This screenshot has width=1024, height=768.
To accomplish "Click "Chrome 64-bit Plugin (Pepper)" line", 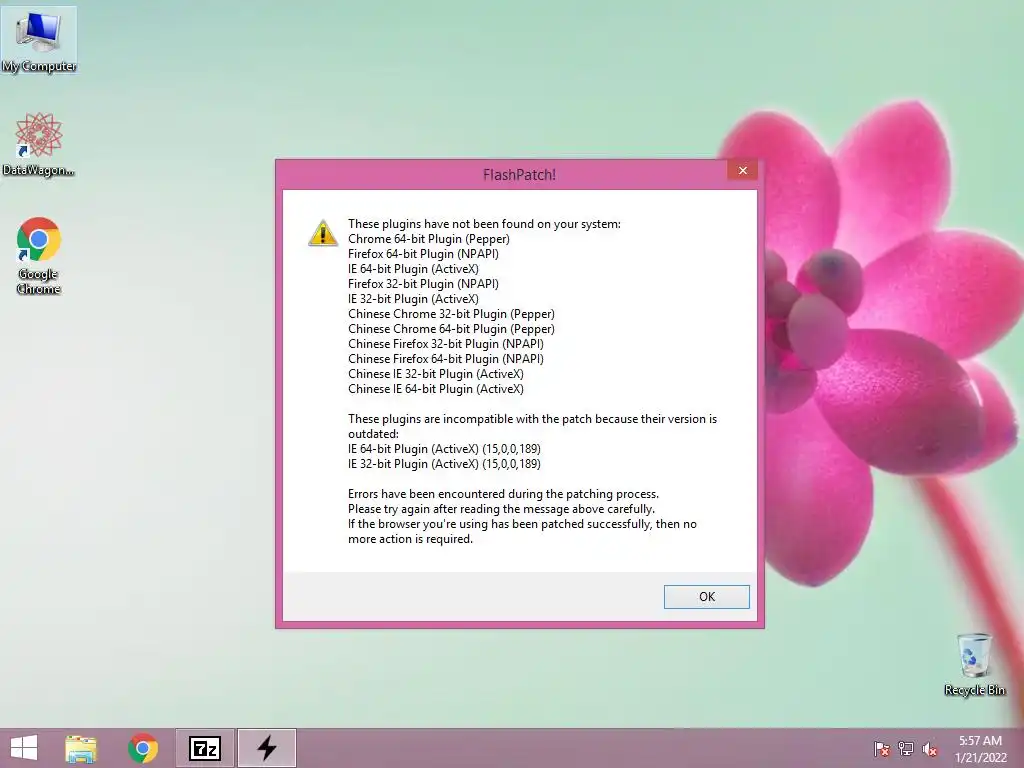I will pos(428,239).
